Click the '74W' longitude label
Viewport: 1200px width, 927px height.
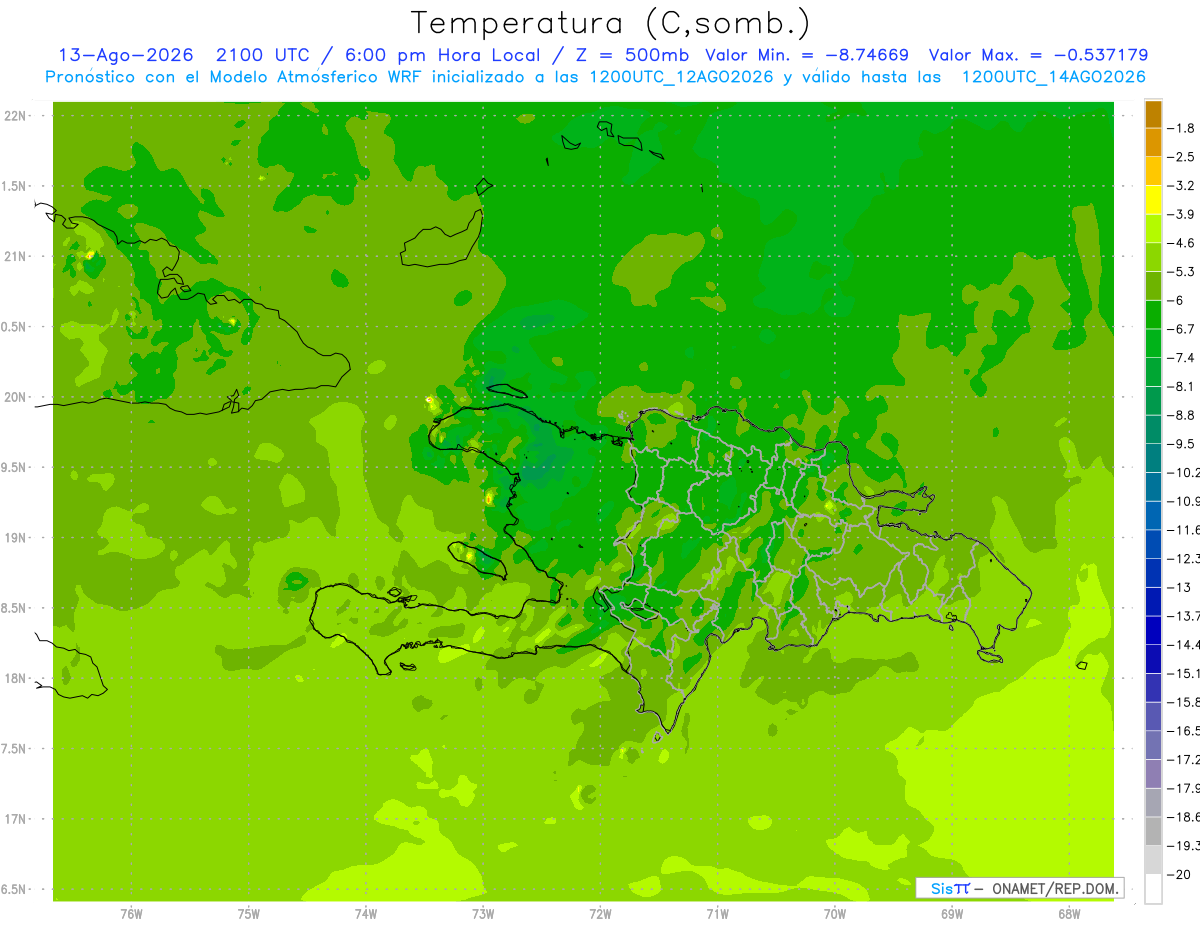[365, 914]
